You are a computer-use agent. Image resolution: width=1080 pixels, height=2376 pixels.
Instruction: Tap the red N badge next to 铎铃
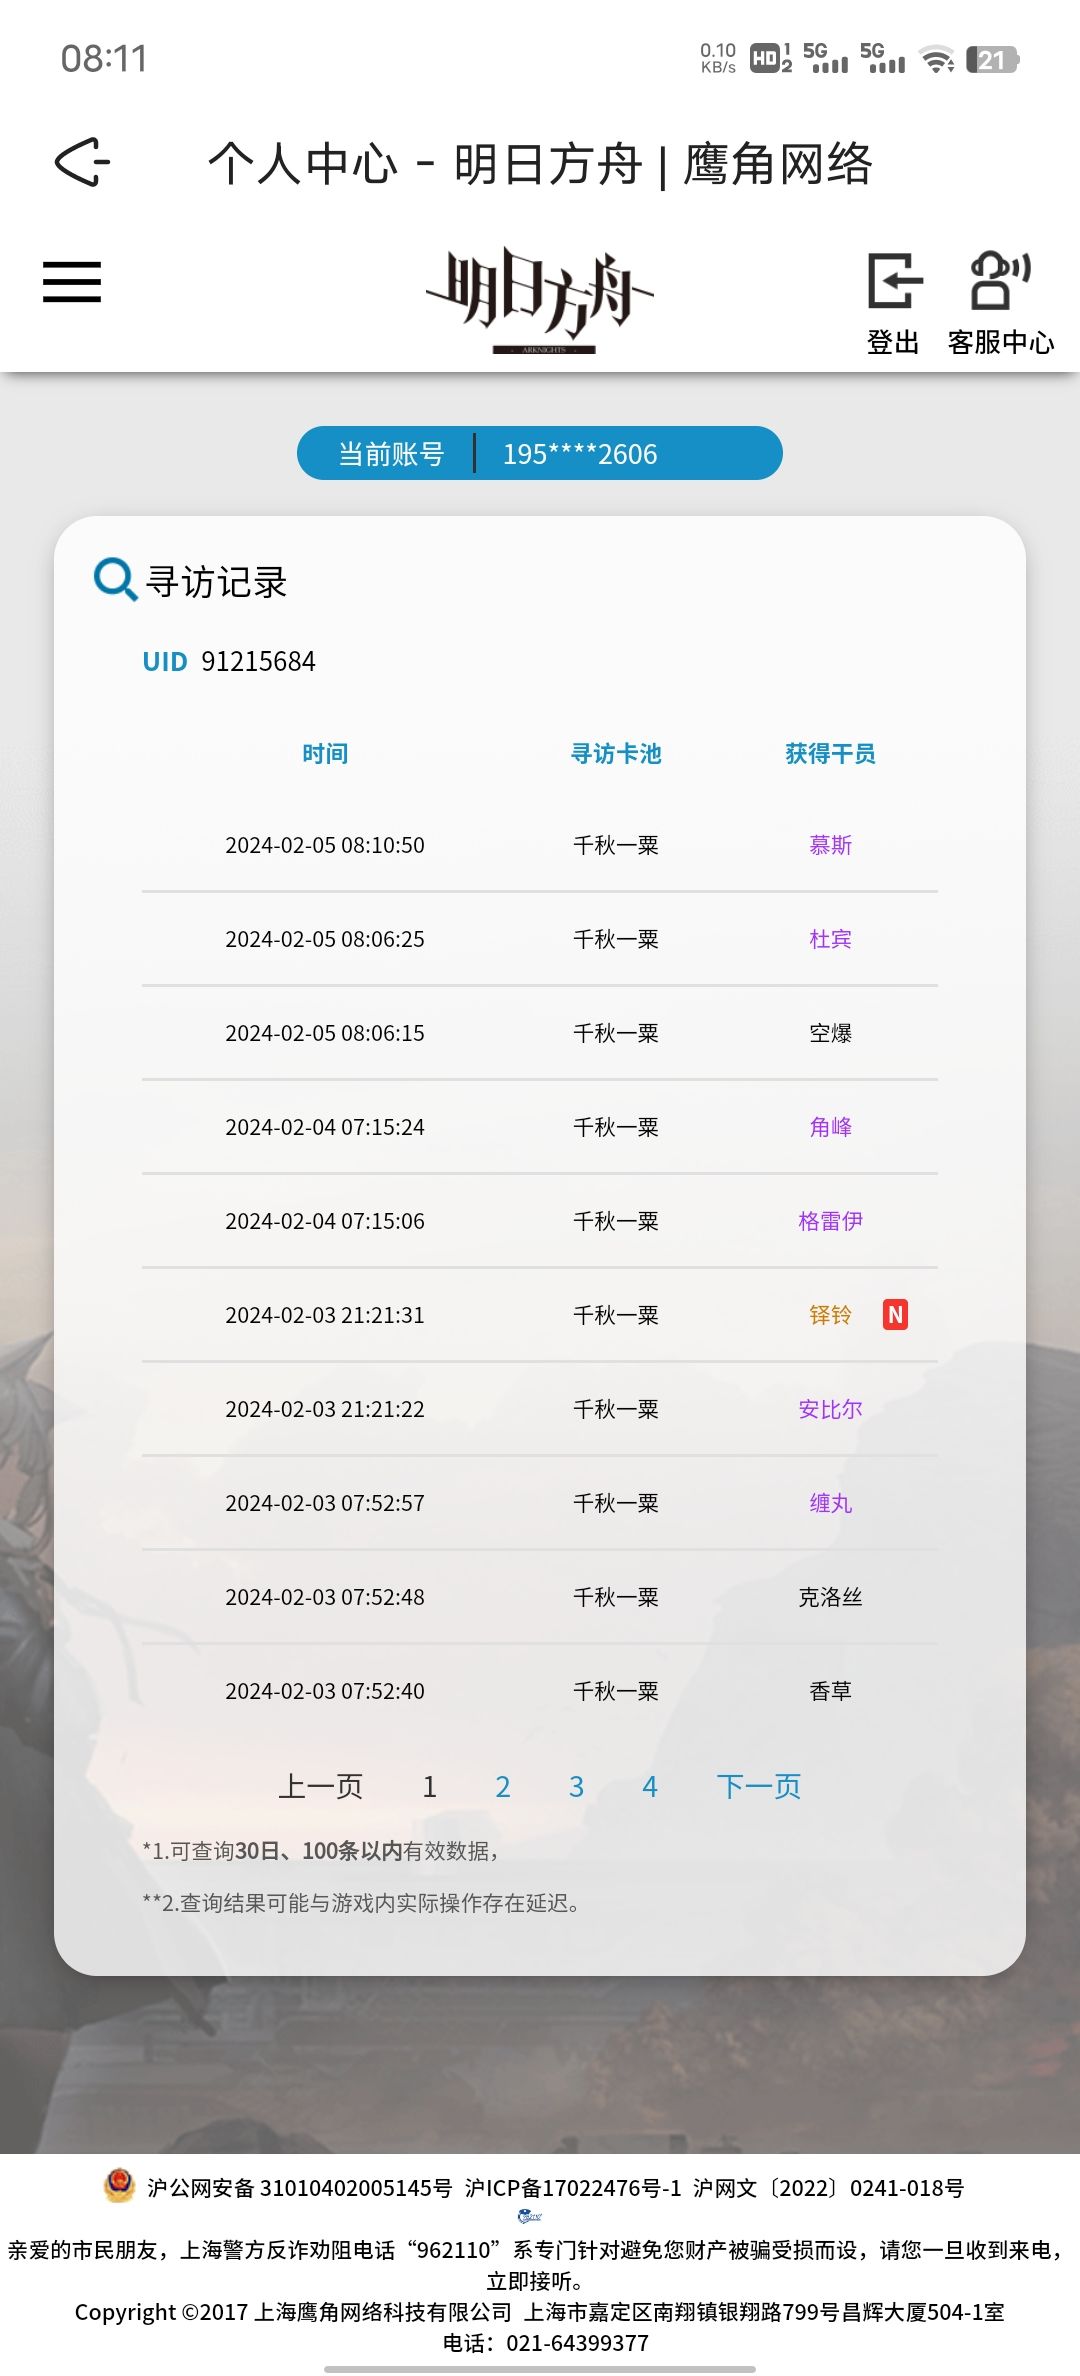click(x=895, y=1314)
